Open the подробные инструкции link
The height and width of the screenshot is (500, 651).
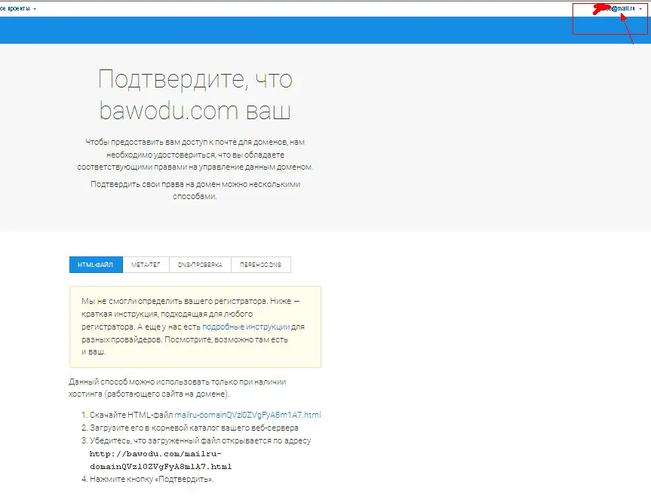tap(246, 327)
